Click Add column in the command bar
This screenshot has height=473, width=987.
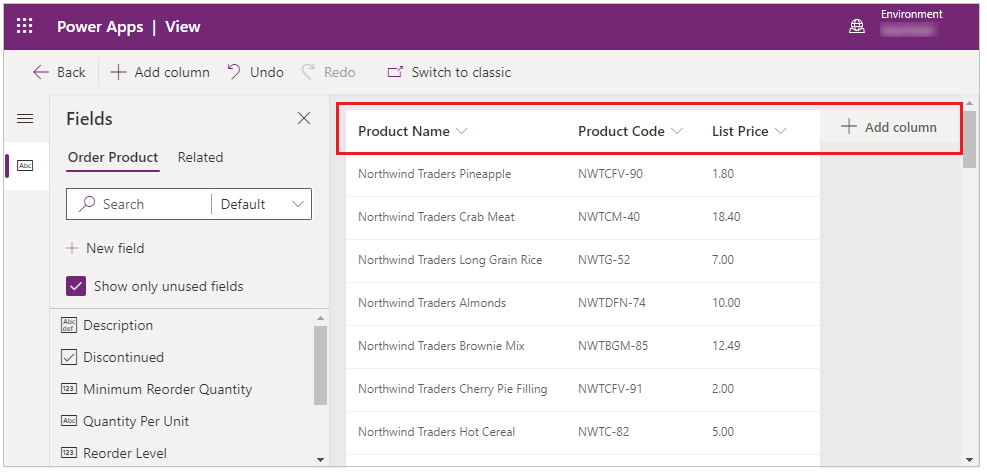[x=160, y=72]
